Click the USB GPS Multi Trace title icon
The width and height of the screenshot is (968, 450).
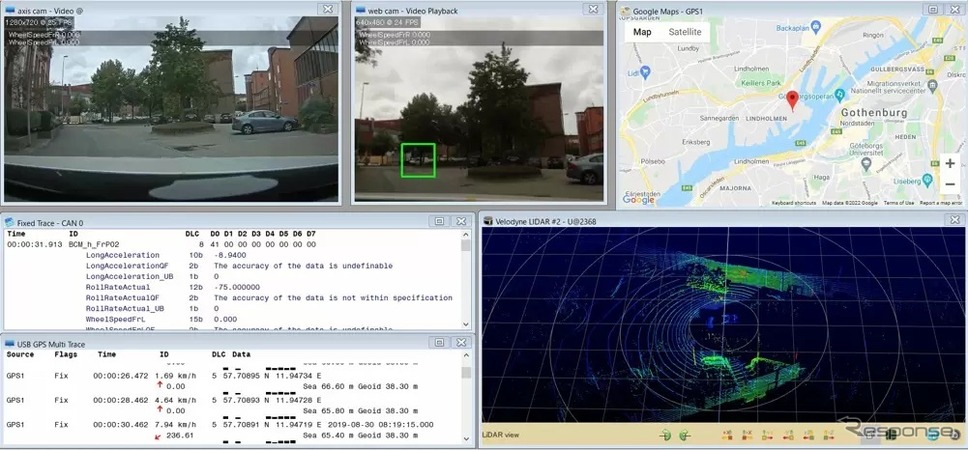(10, 344)
